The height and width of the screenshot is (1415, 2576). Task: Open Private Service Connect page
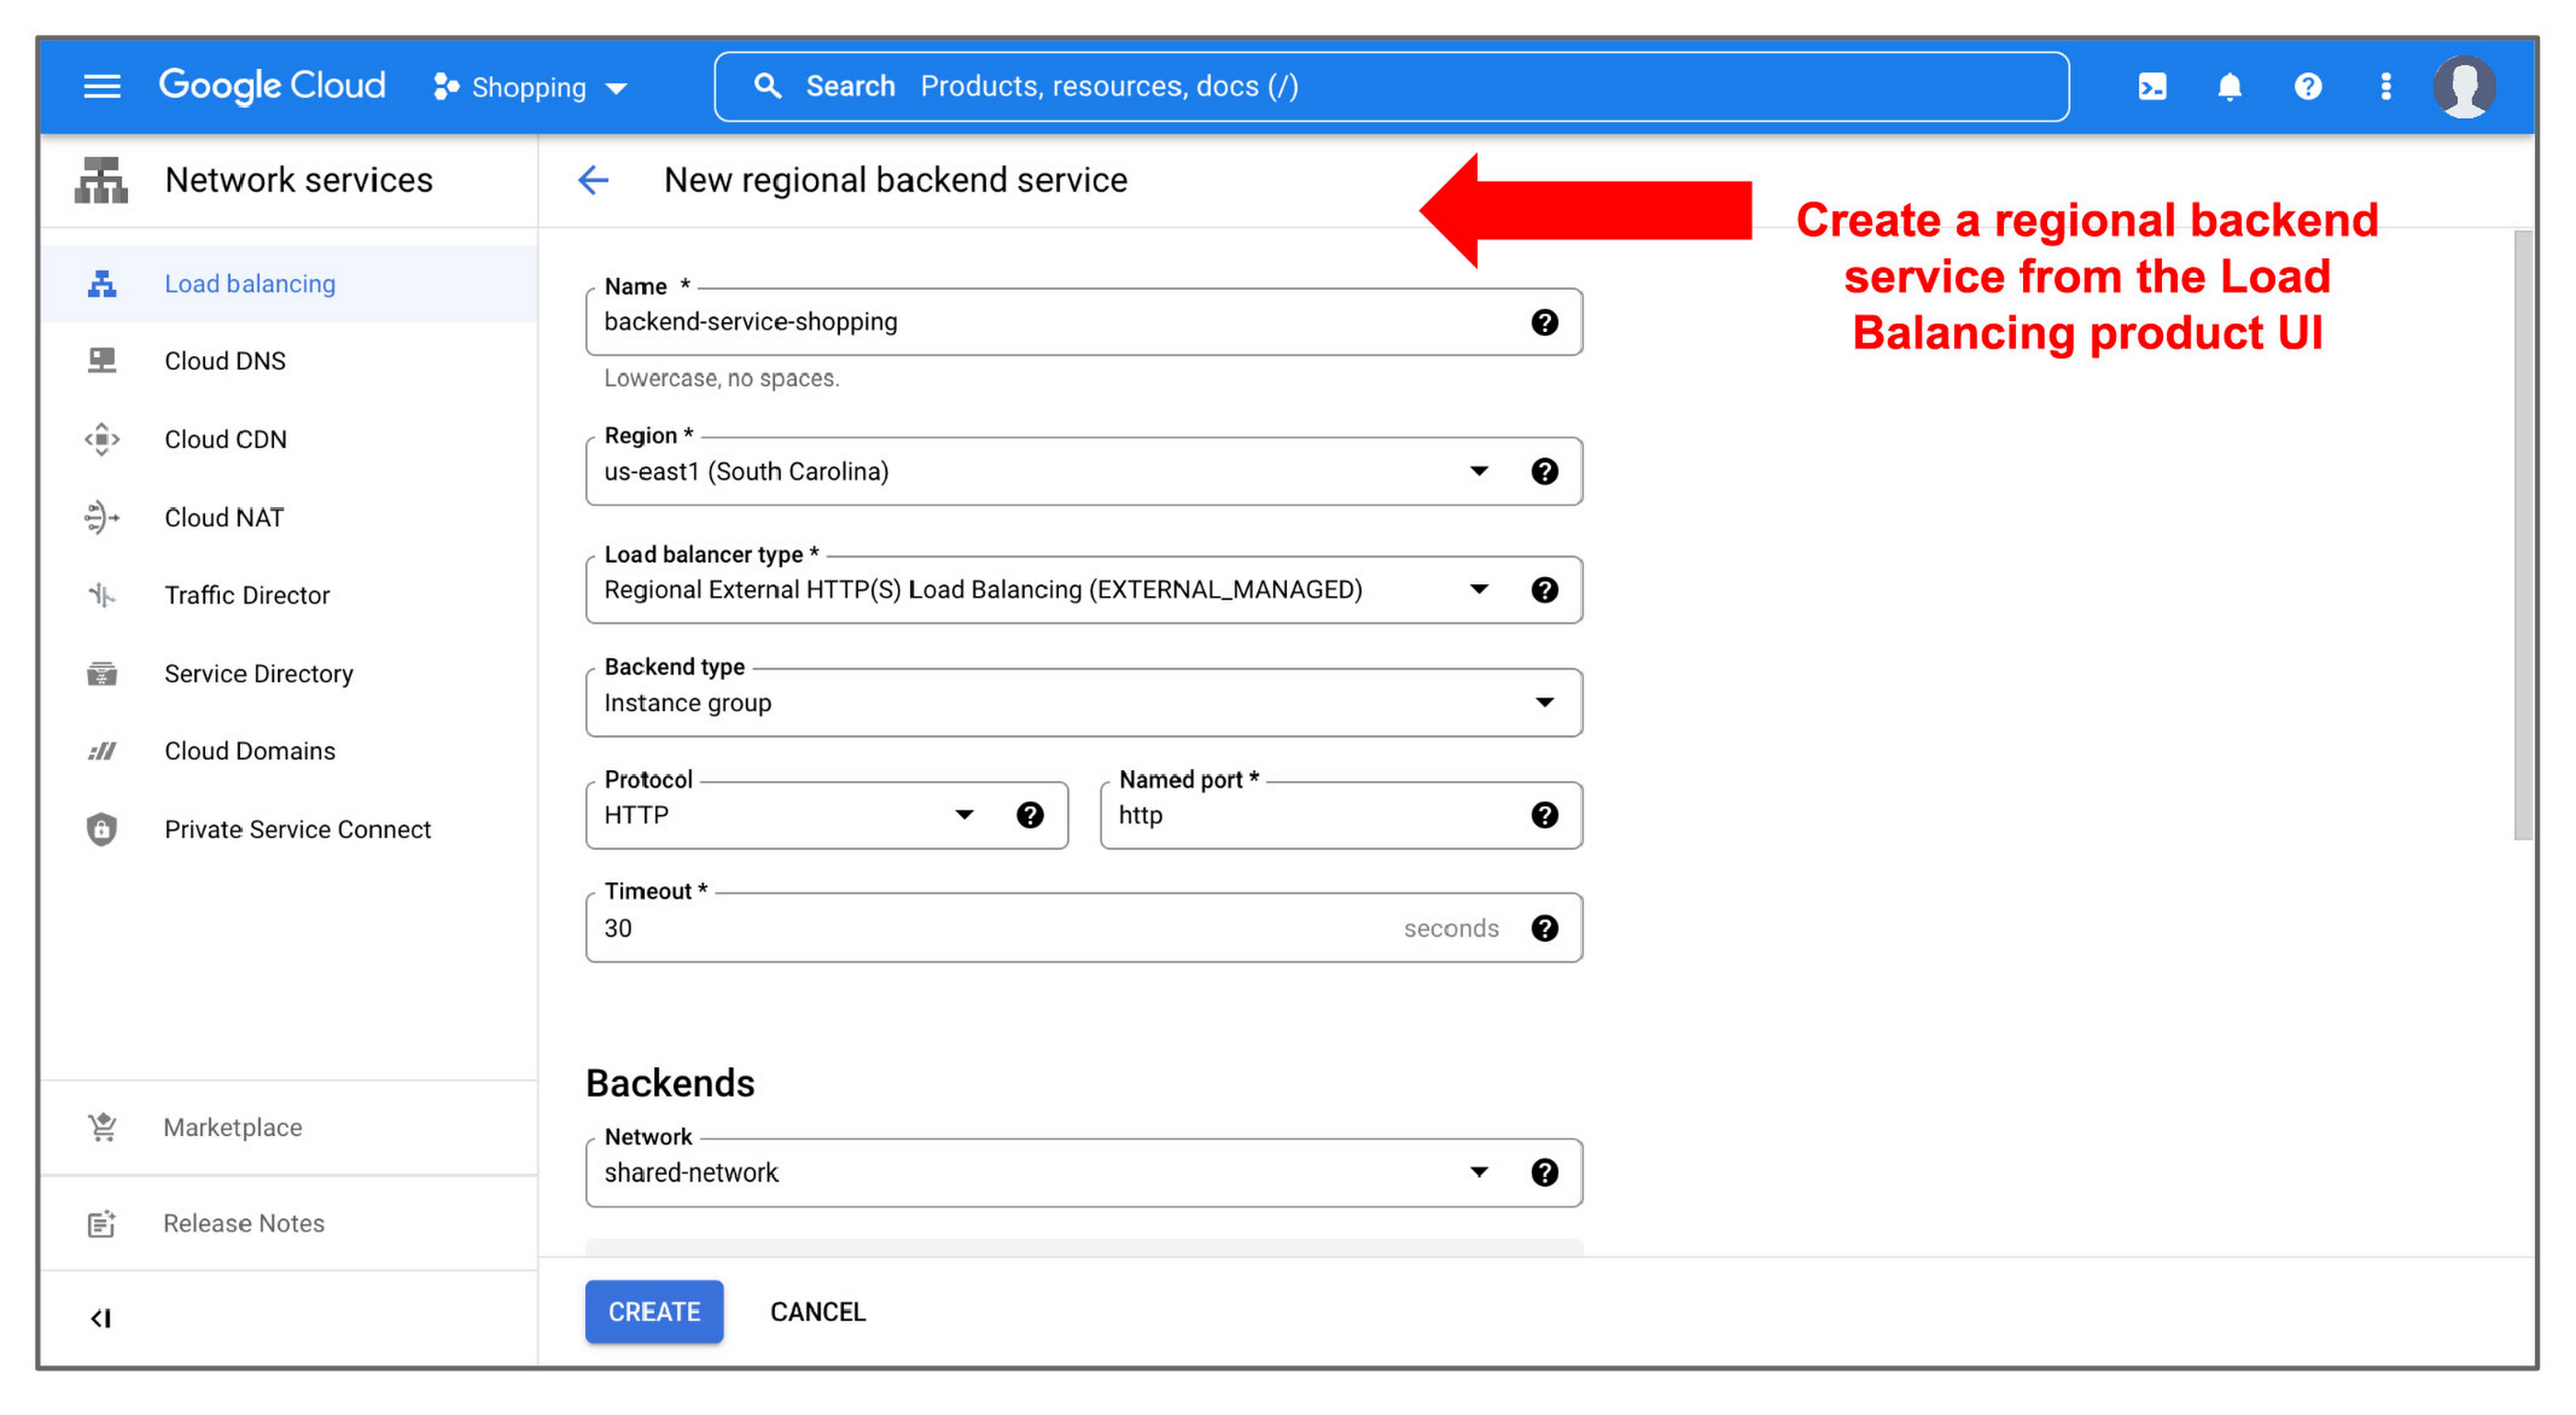click(289, 829)
